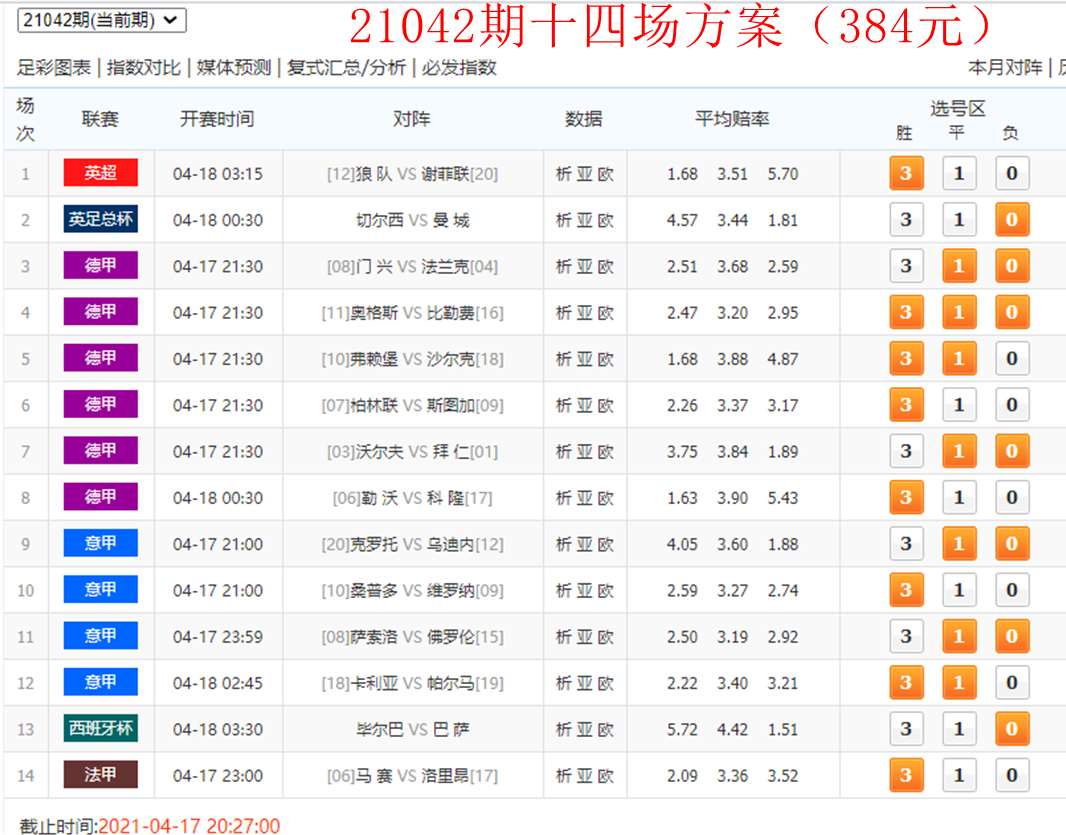Viewport: 1066px width, 835px height.
Task: Open the 必发指数 link
Action: [x=460, y=67]
